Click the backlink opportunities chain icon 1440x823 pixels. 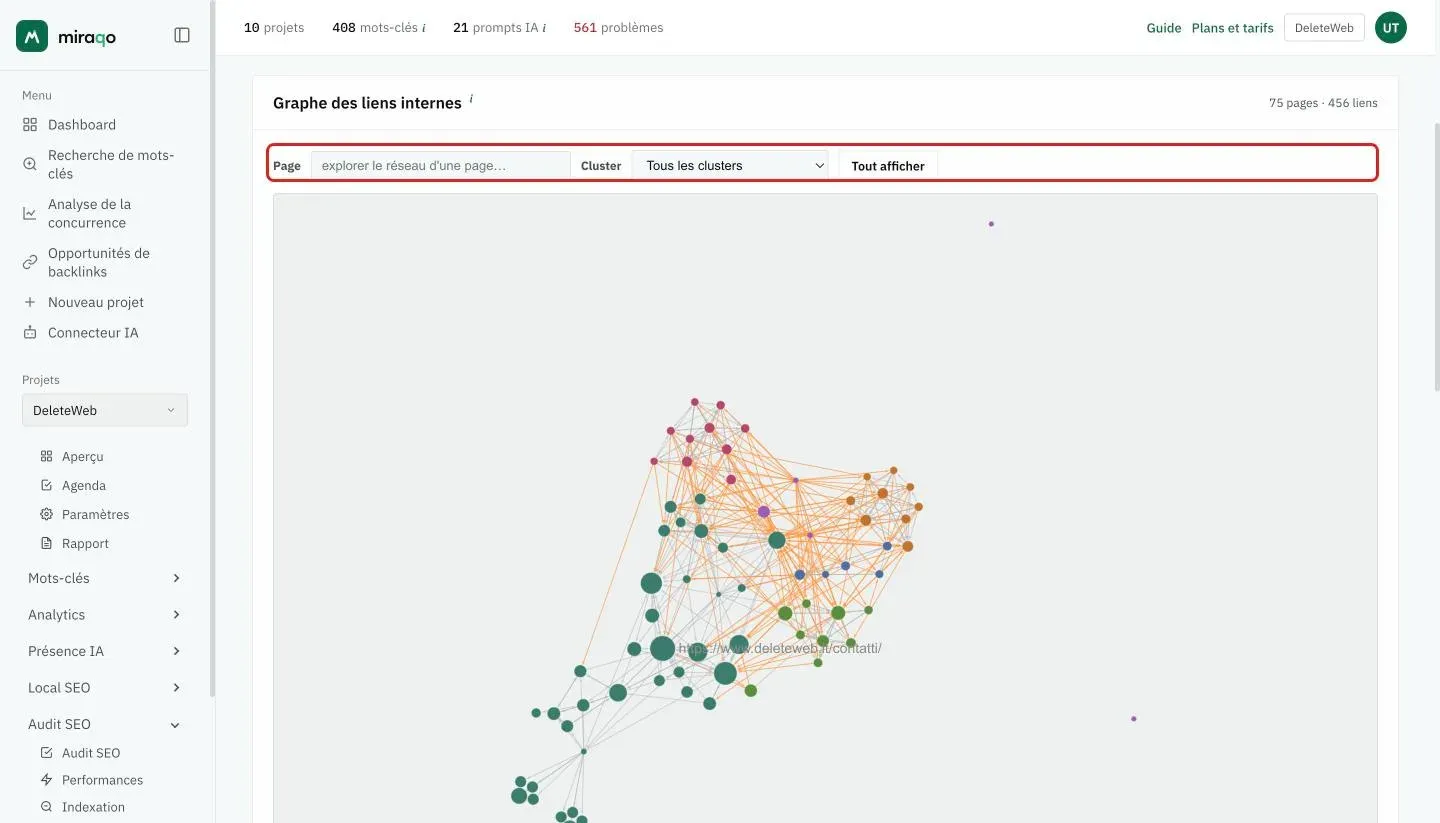[30, 262]
